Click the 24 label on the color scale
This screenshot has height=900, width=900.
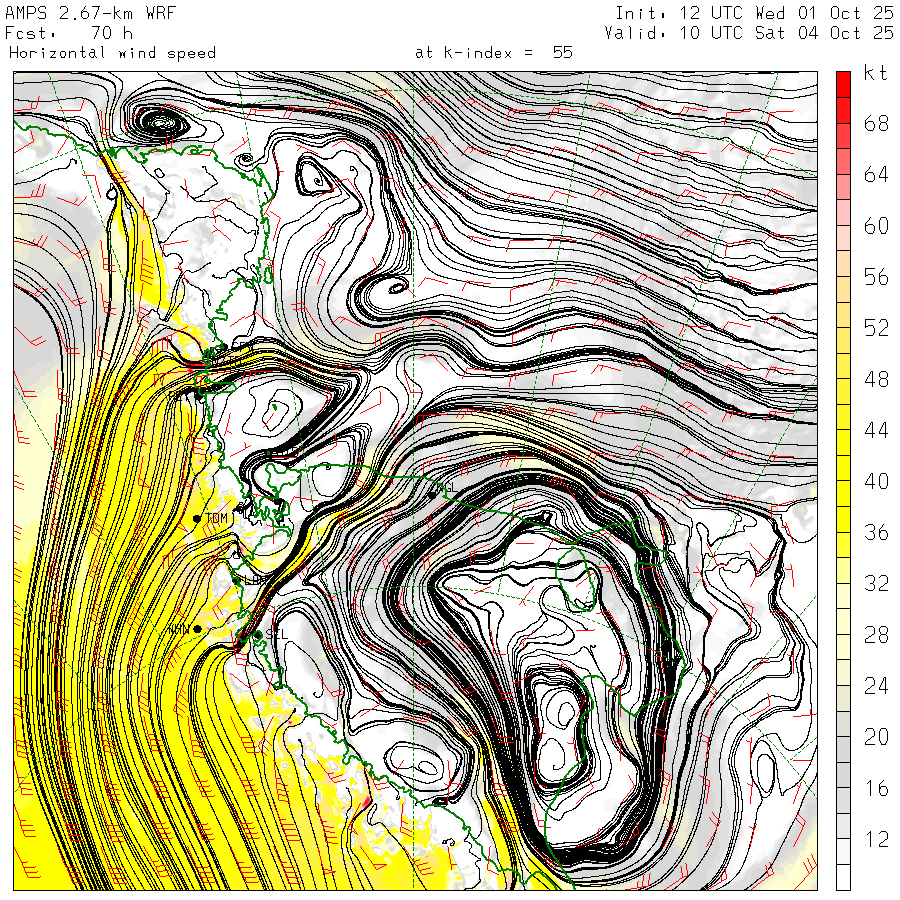(x=876, y=686)
